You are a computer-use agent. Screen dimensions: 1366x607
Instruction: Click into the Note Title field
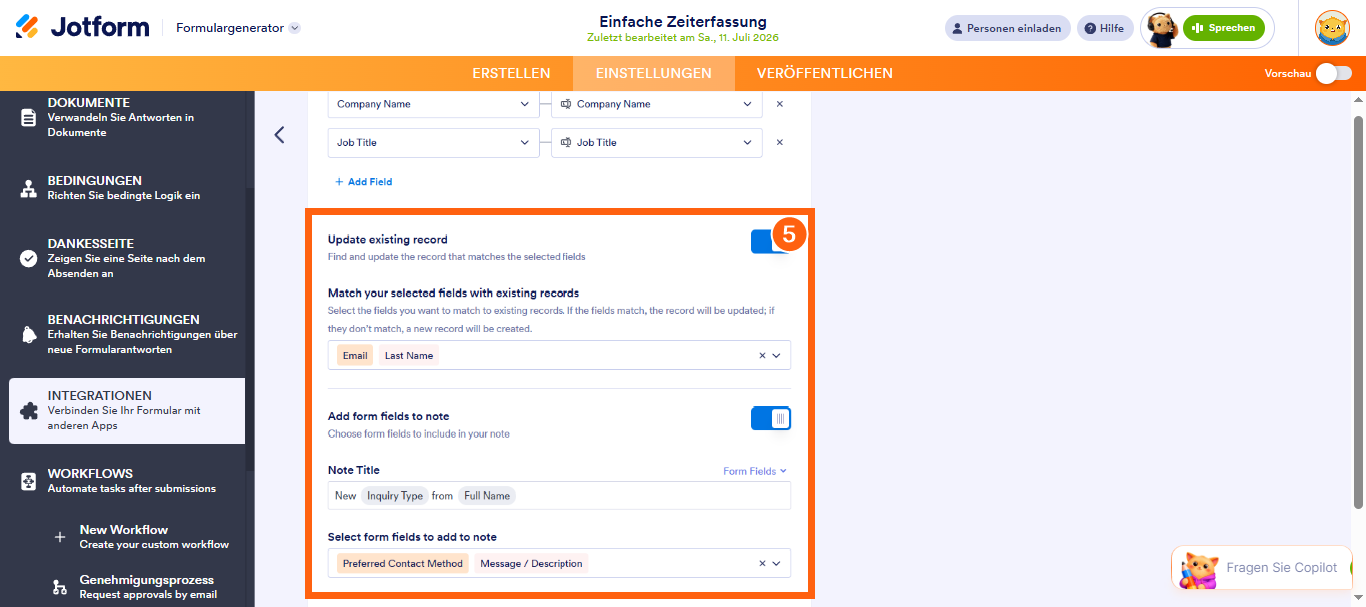pyautogui.click(x=559, y=495)
